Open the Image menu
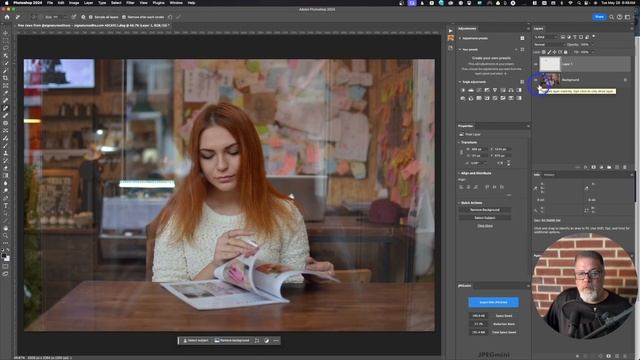The image size is (640, 360). pyautogui.click(x=74, y=3)
